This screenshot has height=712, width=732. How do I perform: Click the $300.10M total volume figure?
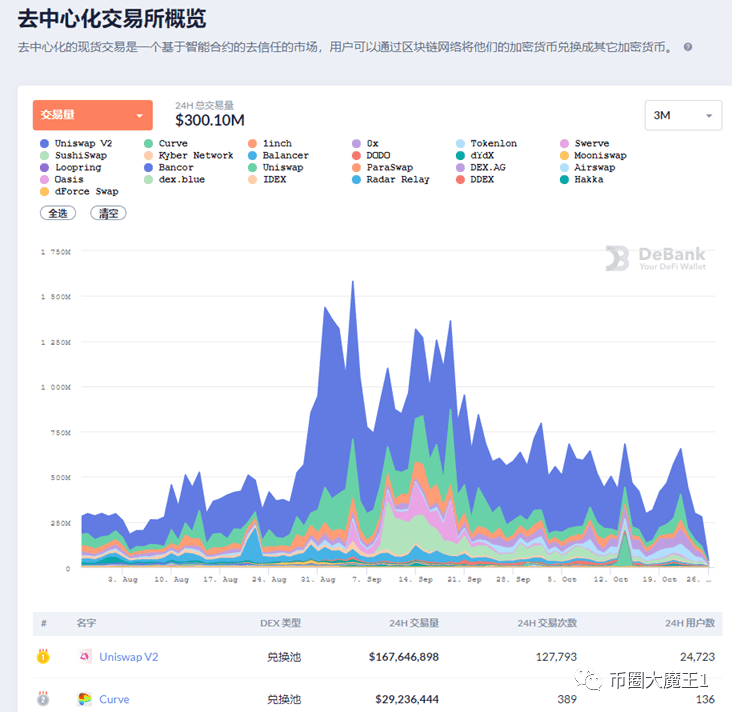pos(210,120)
